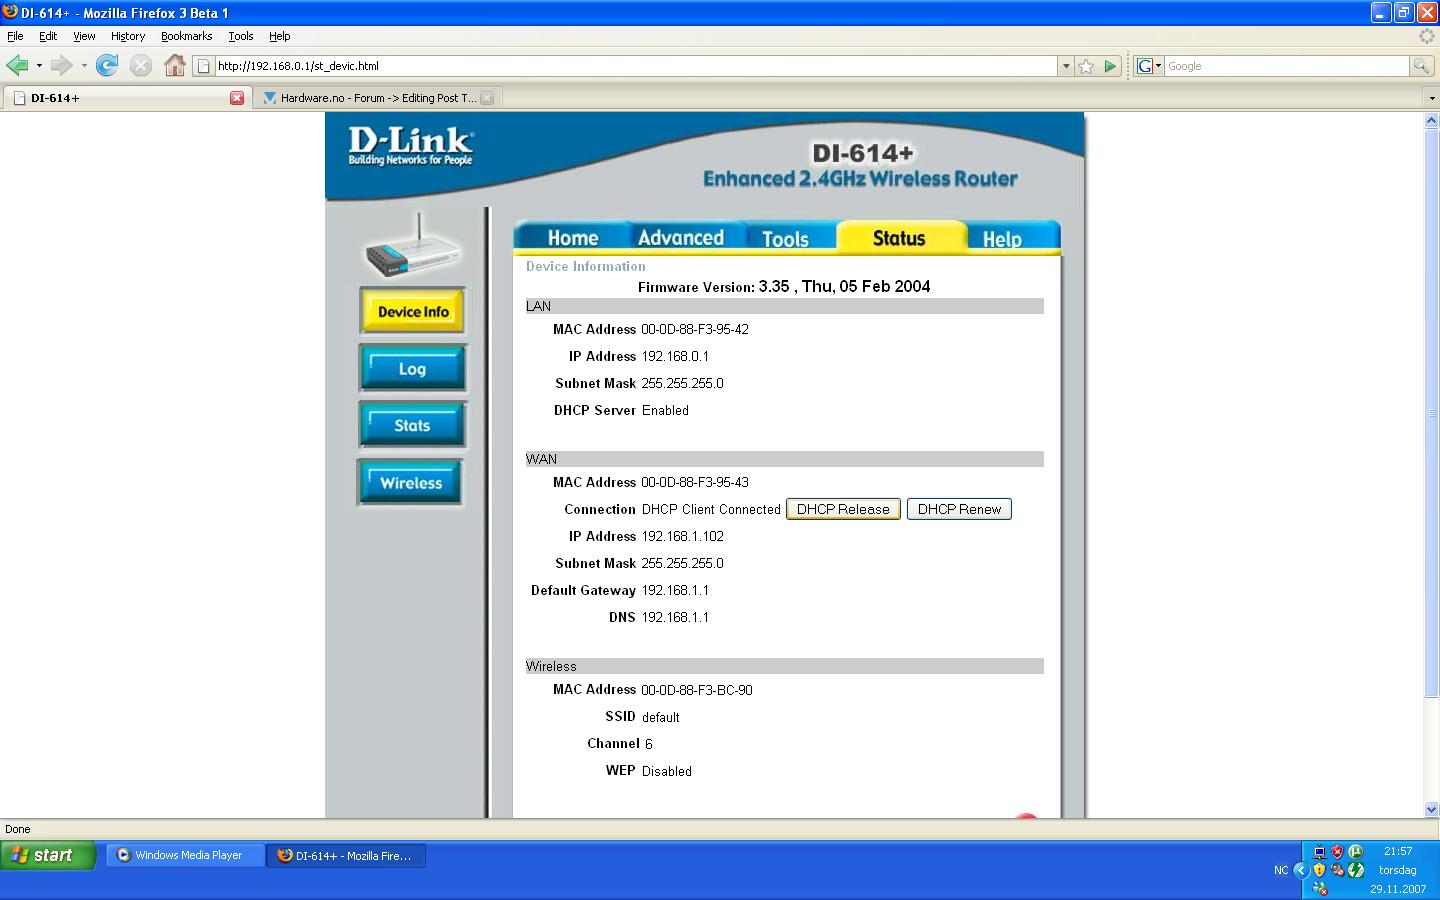1440x900 pixels.
Task: Click the Done status bar text
Action: tap(18, 829)
